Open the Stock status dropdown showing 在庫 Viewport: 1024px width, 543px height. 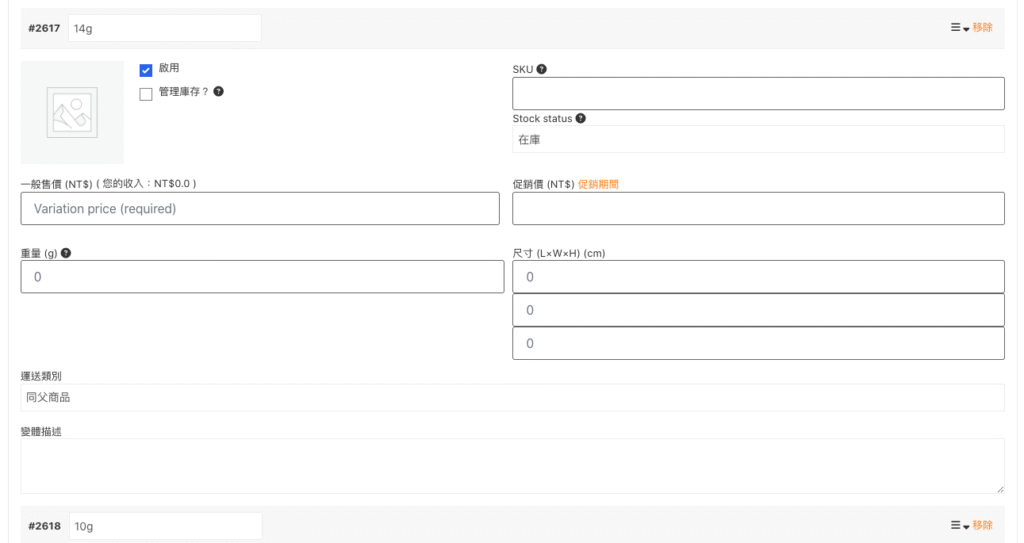757,140
